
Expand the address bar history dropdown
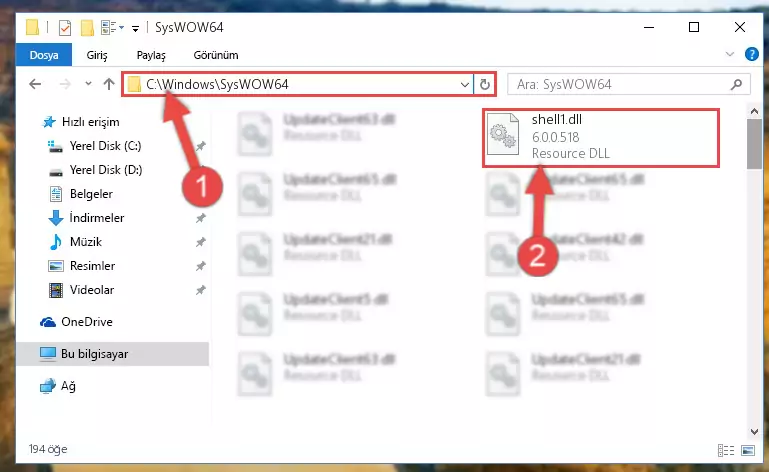[x=464, y=84]
